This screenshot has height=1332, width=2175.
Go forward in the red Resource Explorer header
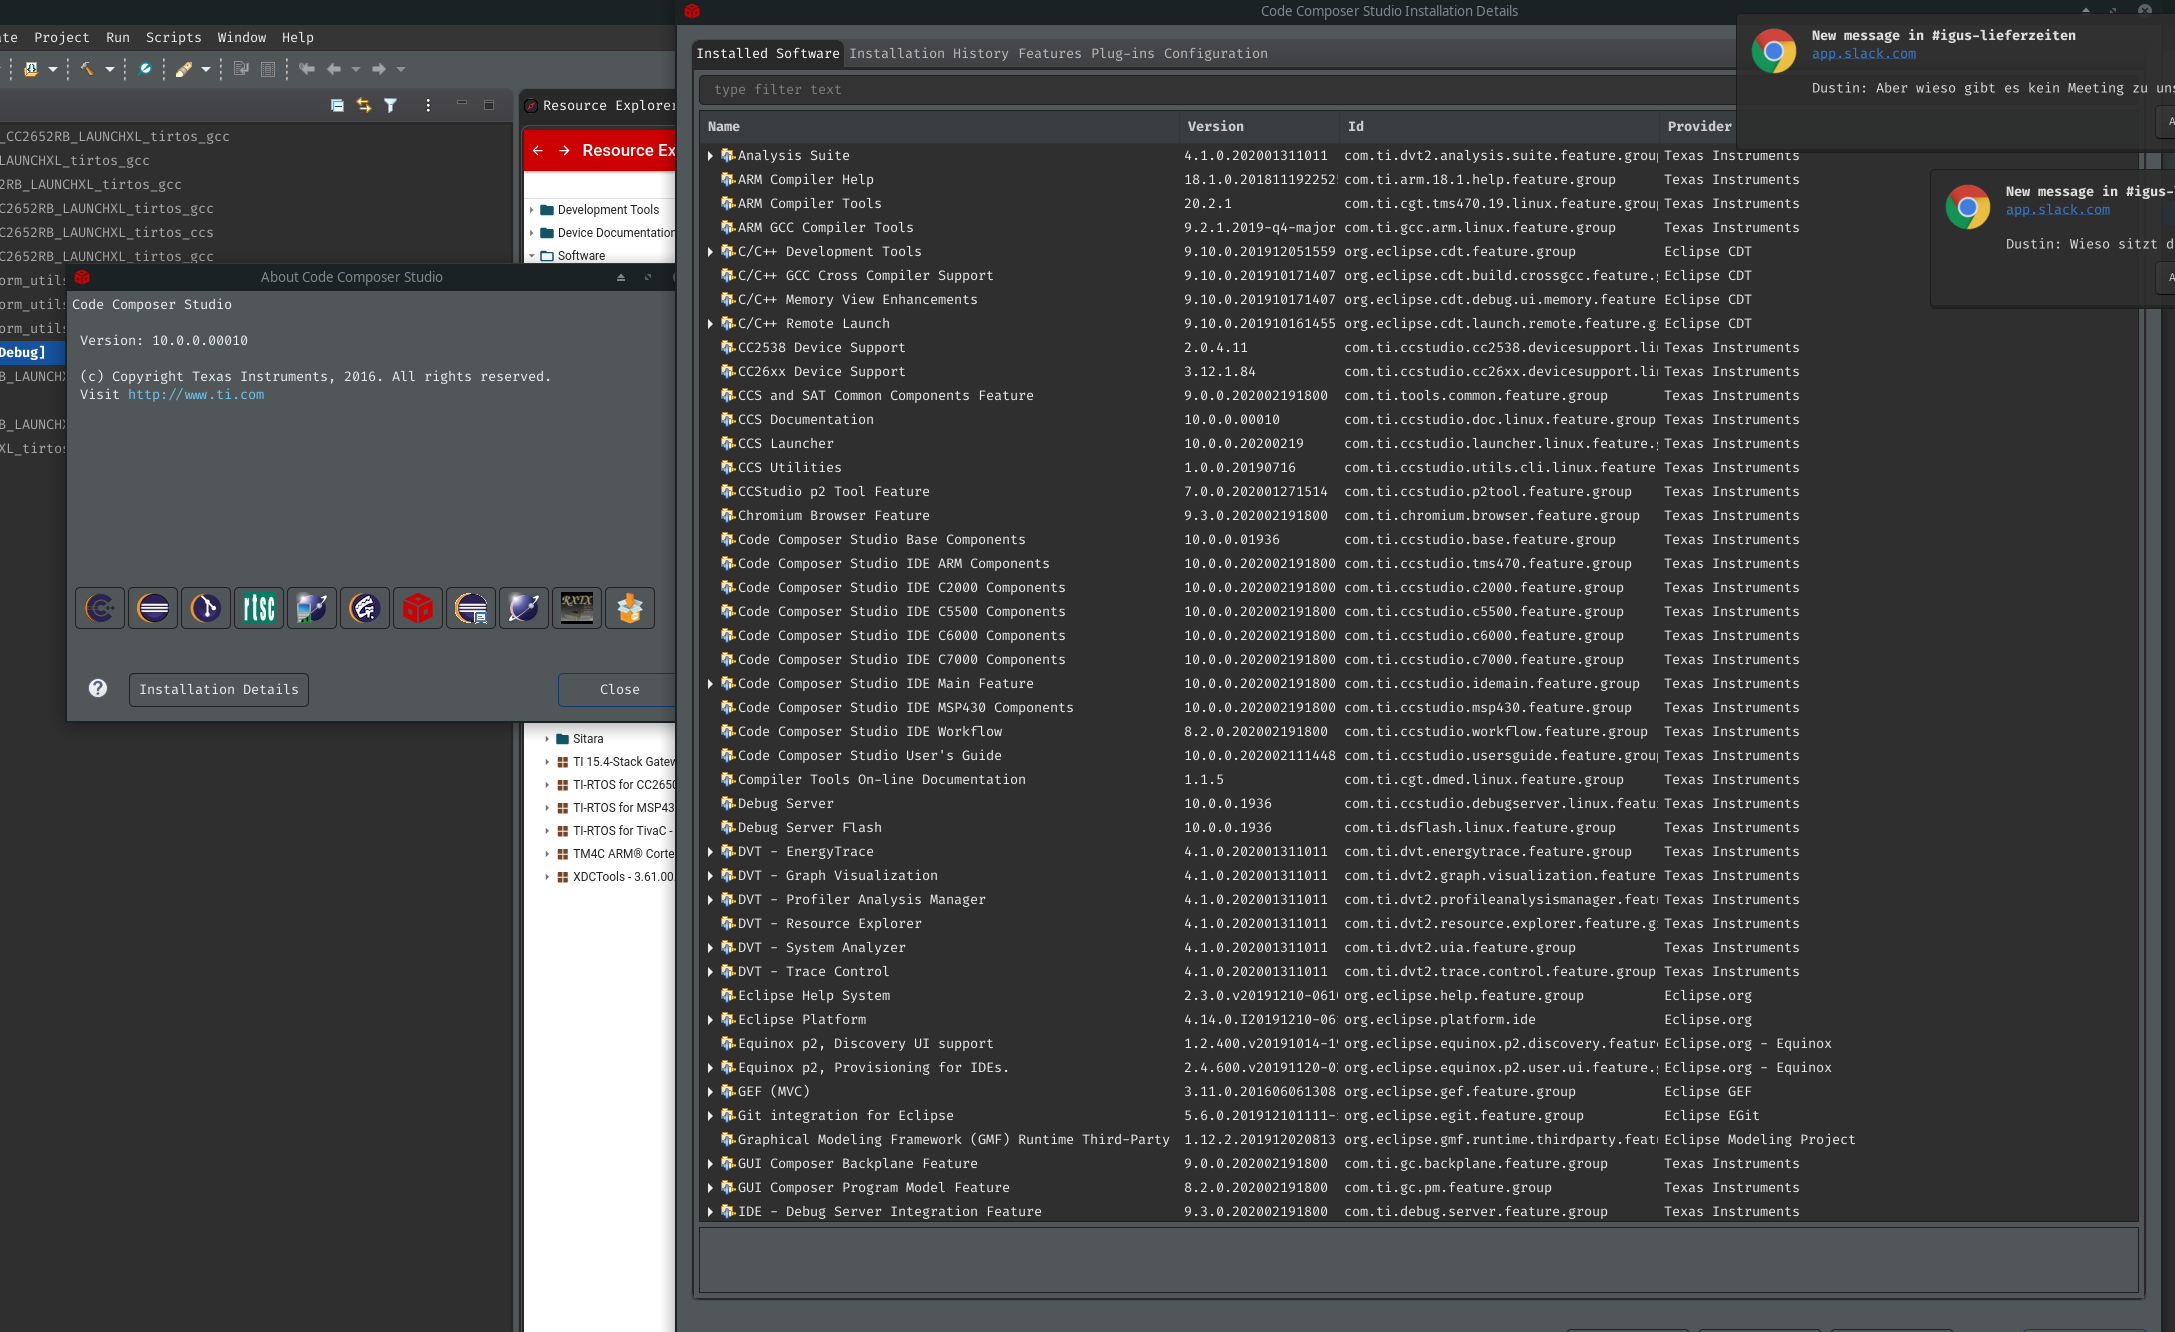[565, 150]
